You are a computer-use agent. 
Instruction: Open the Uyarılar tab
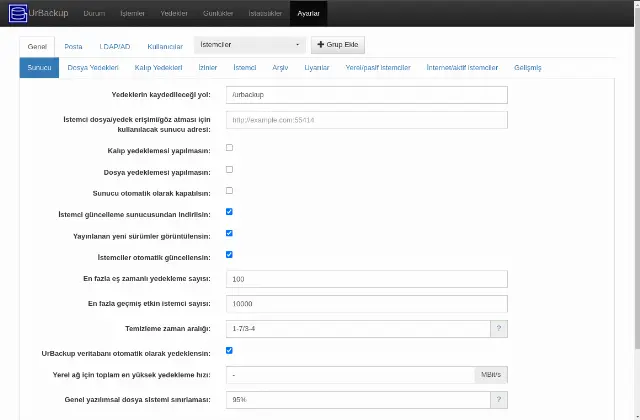click(x=317, y=68)
